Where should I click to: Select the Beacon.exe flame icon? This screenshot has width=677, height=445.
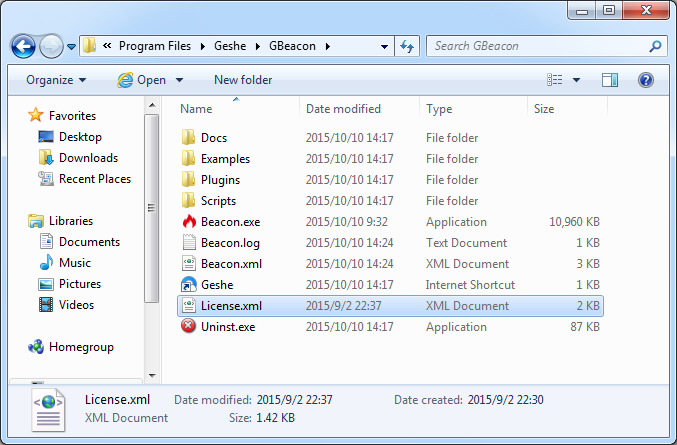(189, 221)
